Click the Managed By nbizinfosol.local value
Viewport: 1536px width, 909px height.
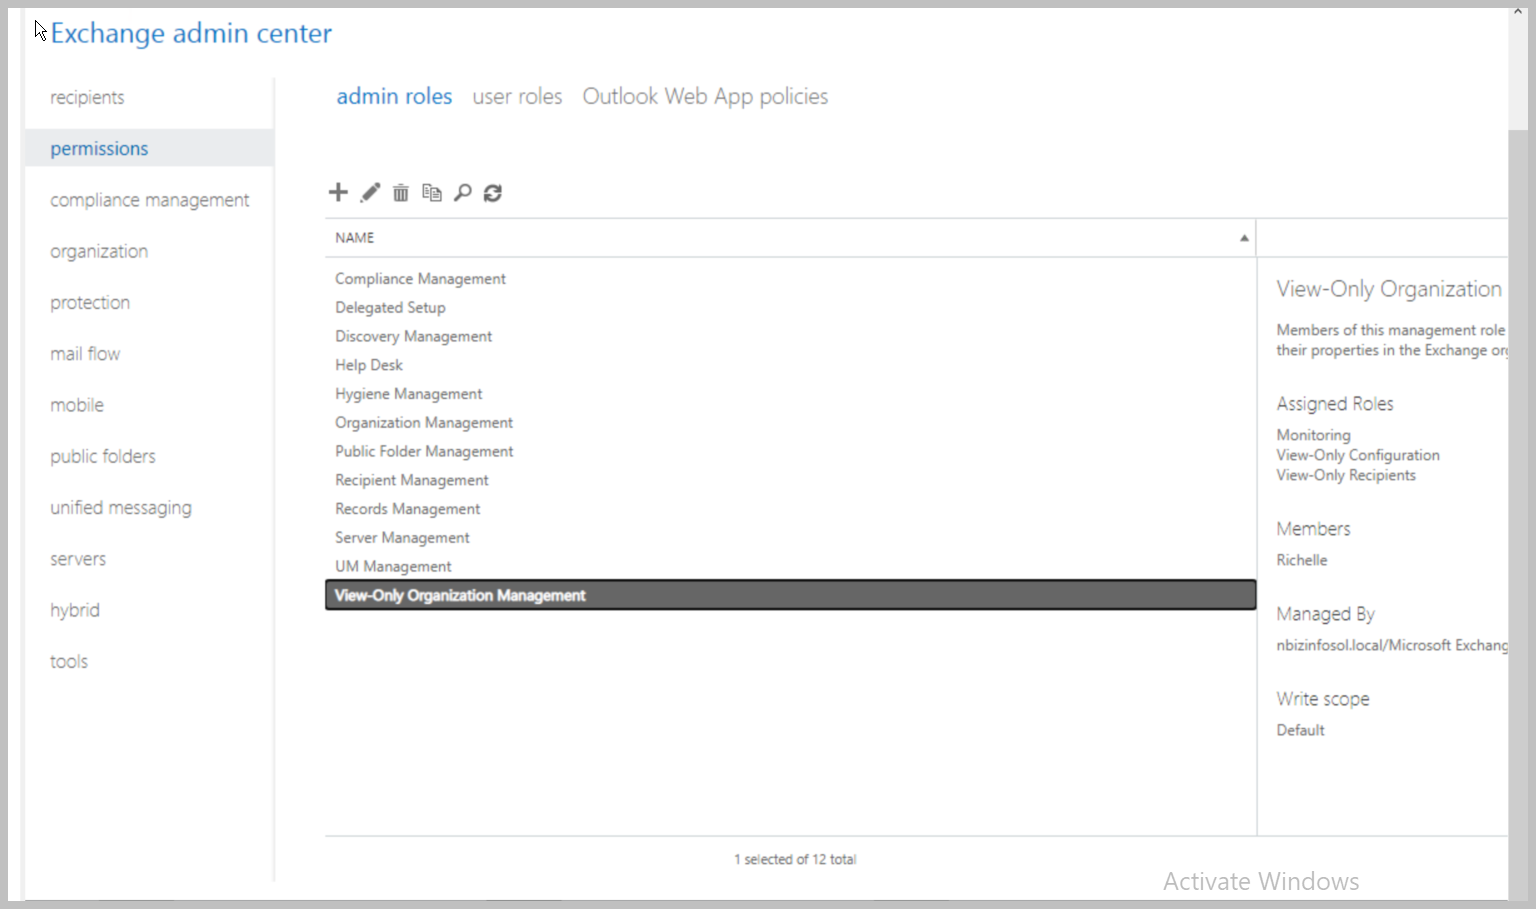click(1392, 645)
